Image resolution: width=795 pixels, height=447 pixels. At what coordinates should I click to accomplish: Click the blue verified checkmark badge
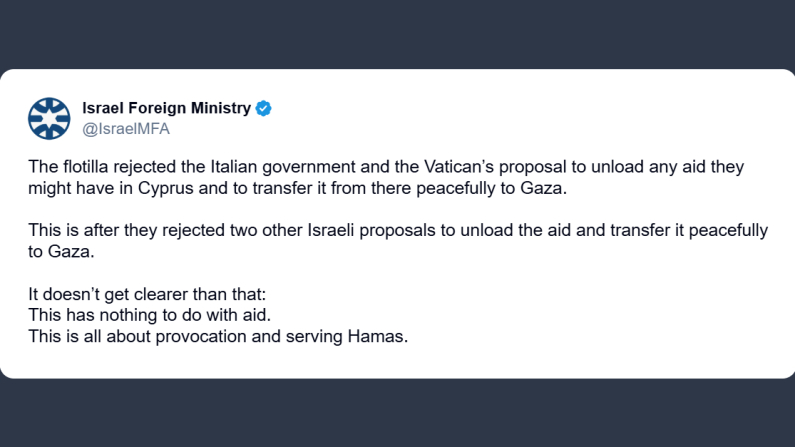(264, 108)
